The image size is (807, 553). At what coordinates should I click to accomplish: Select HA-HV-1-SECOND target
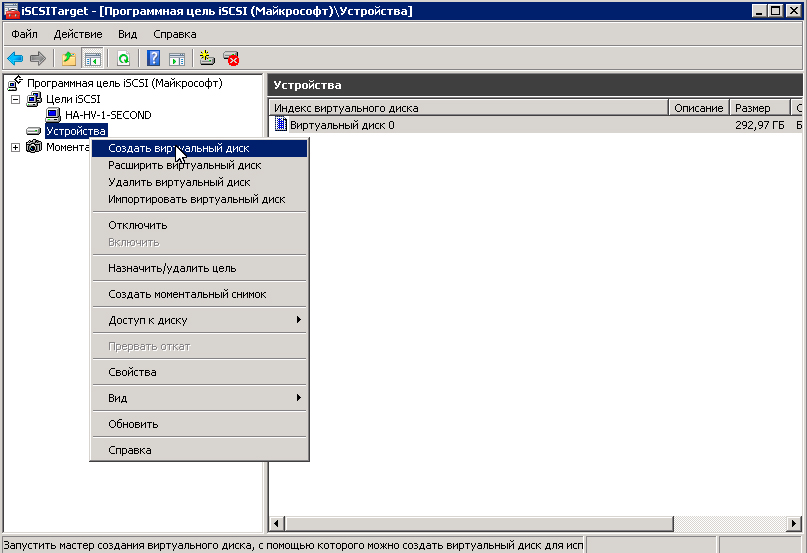pos(108,115)
